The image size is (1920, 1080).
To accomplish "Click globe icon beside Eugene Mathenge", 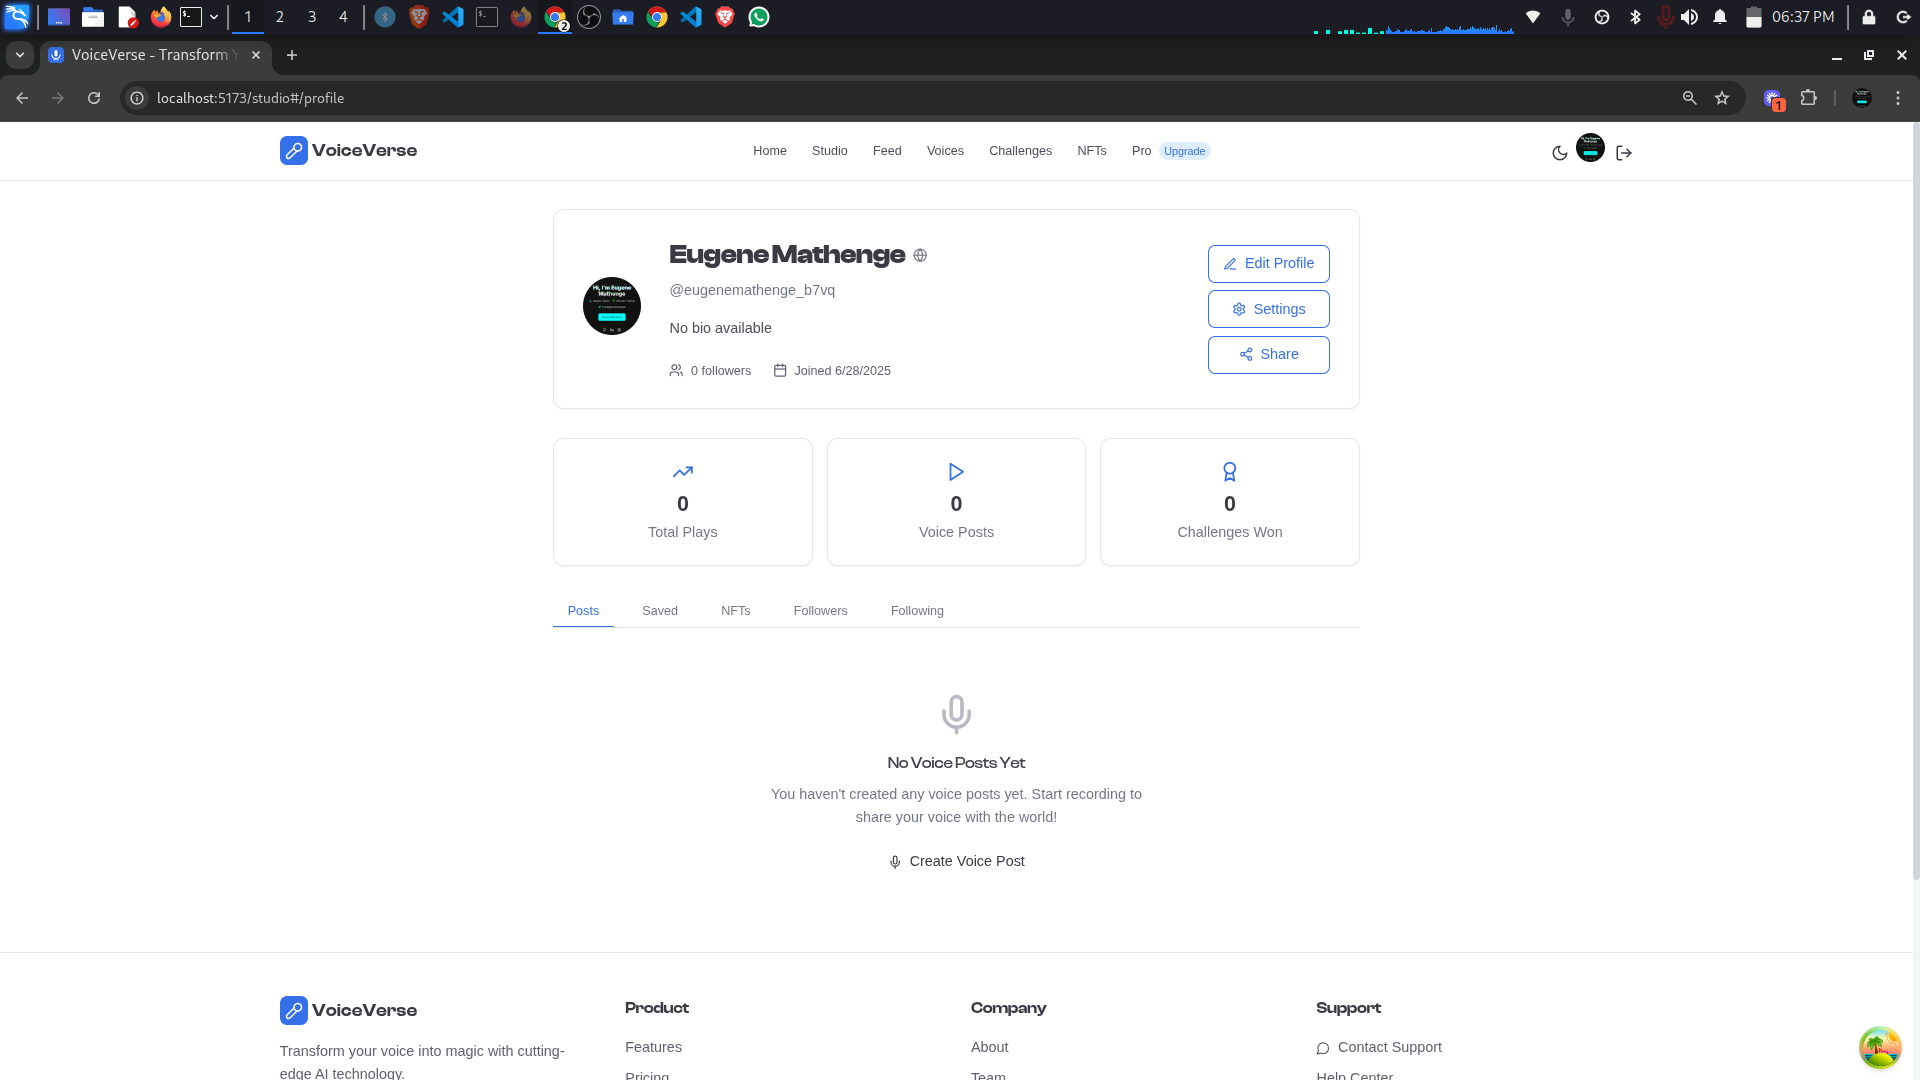I will pos(920,256).
